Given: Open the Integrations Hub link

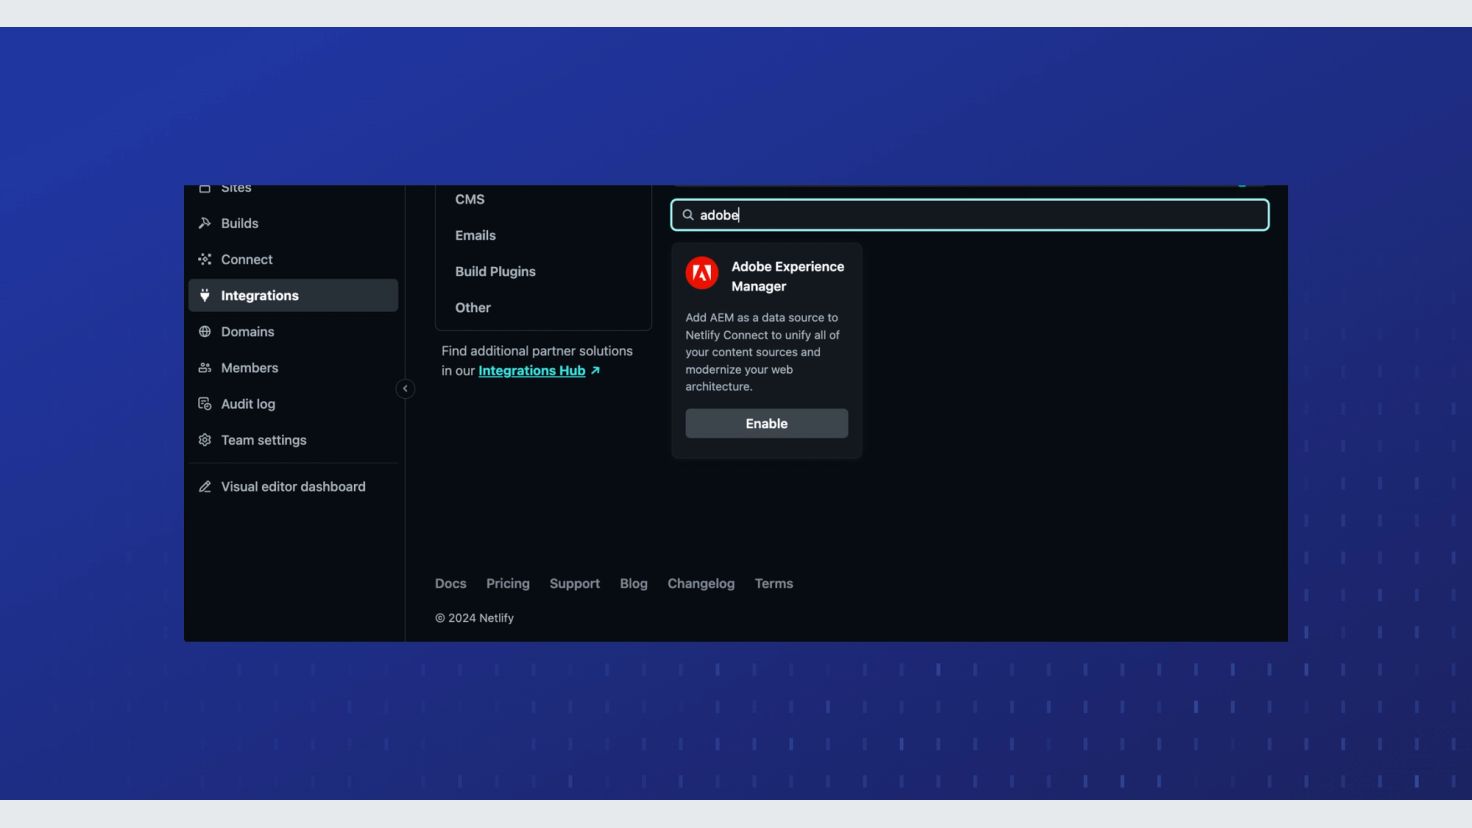Looking at the screenshot, I should [x=532, y=370].
